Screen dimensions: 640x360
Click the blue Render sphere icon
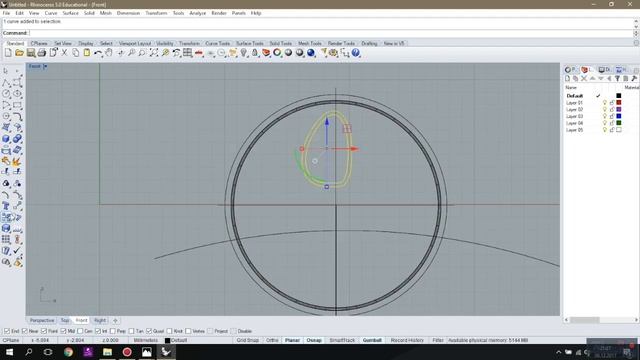click(x=311, y=53)
